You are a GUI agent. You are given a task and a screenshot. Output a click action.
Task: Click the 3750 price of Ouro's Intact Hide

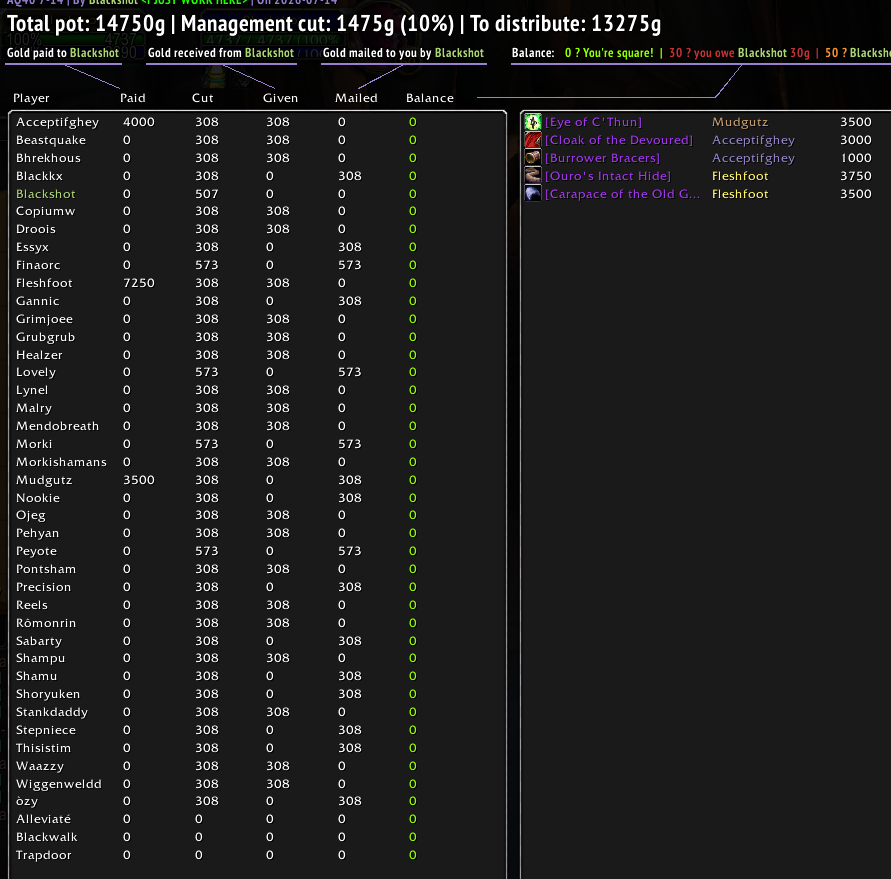856,176
